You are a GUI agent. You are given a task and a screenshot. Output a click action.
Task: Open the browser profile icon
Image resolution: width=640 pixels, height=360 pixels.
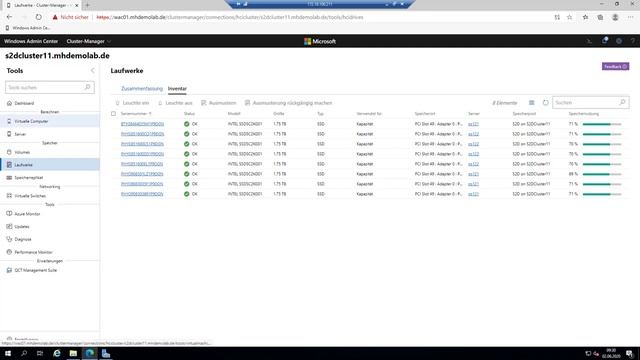[x=615, y=17]
